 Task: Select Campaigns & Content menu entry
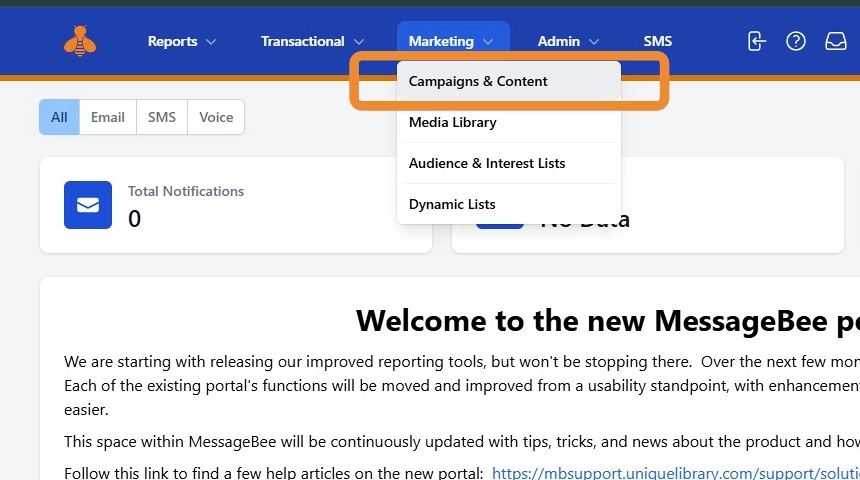coord(509,81)
